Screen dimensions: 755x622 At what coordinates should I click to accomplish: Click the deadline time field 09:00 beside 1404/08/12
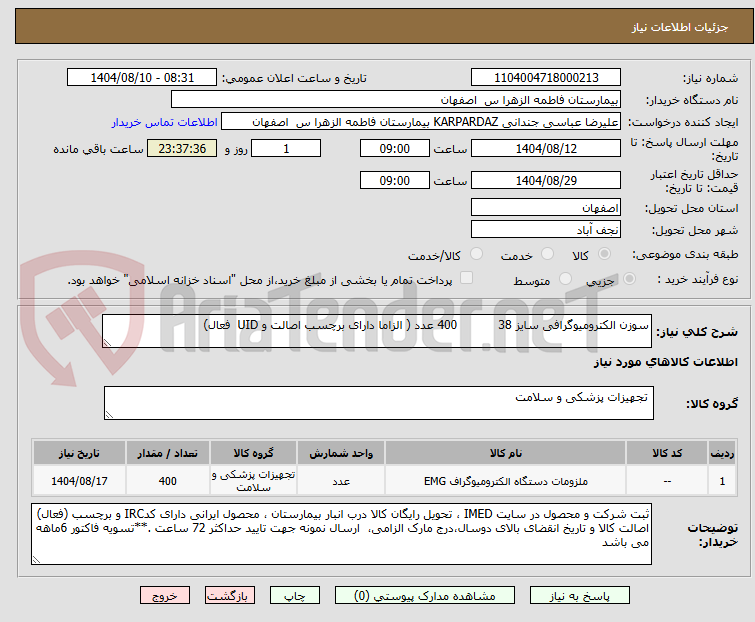(394, 148)
